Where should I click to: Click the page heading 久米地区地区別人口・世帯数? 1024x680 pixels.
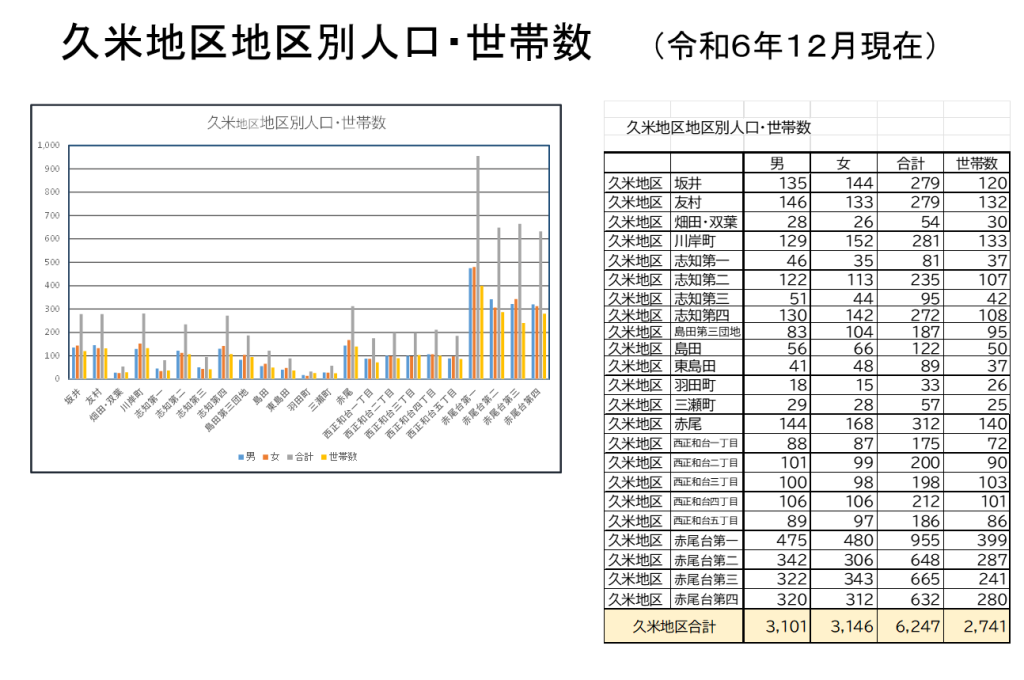click(326, 44)
